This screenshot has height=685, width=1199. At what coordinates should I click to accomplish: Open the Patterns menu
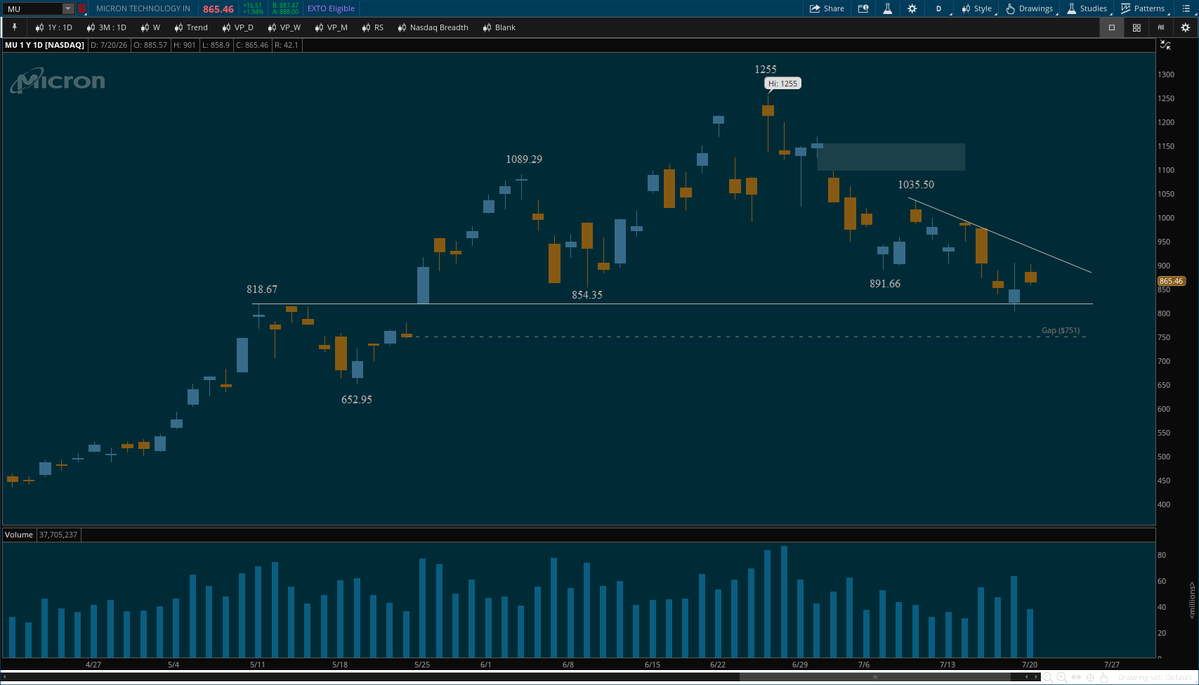[1142, 8]
